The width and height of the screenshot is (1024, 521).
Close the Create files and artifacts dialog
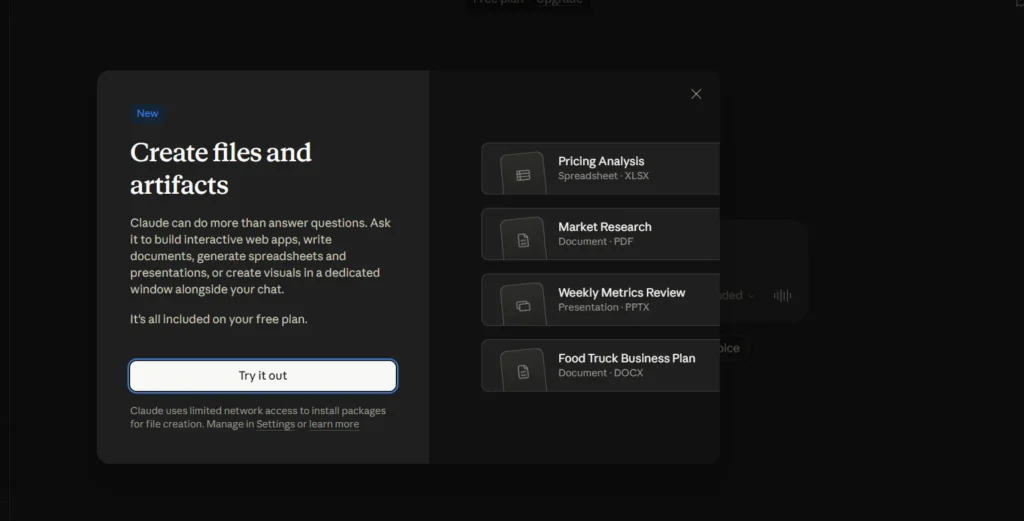point(696,94)
